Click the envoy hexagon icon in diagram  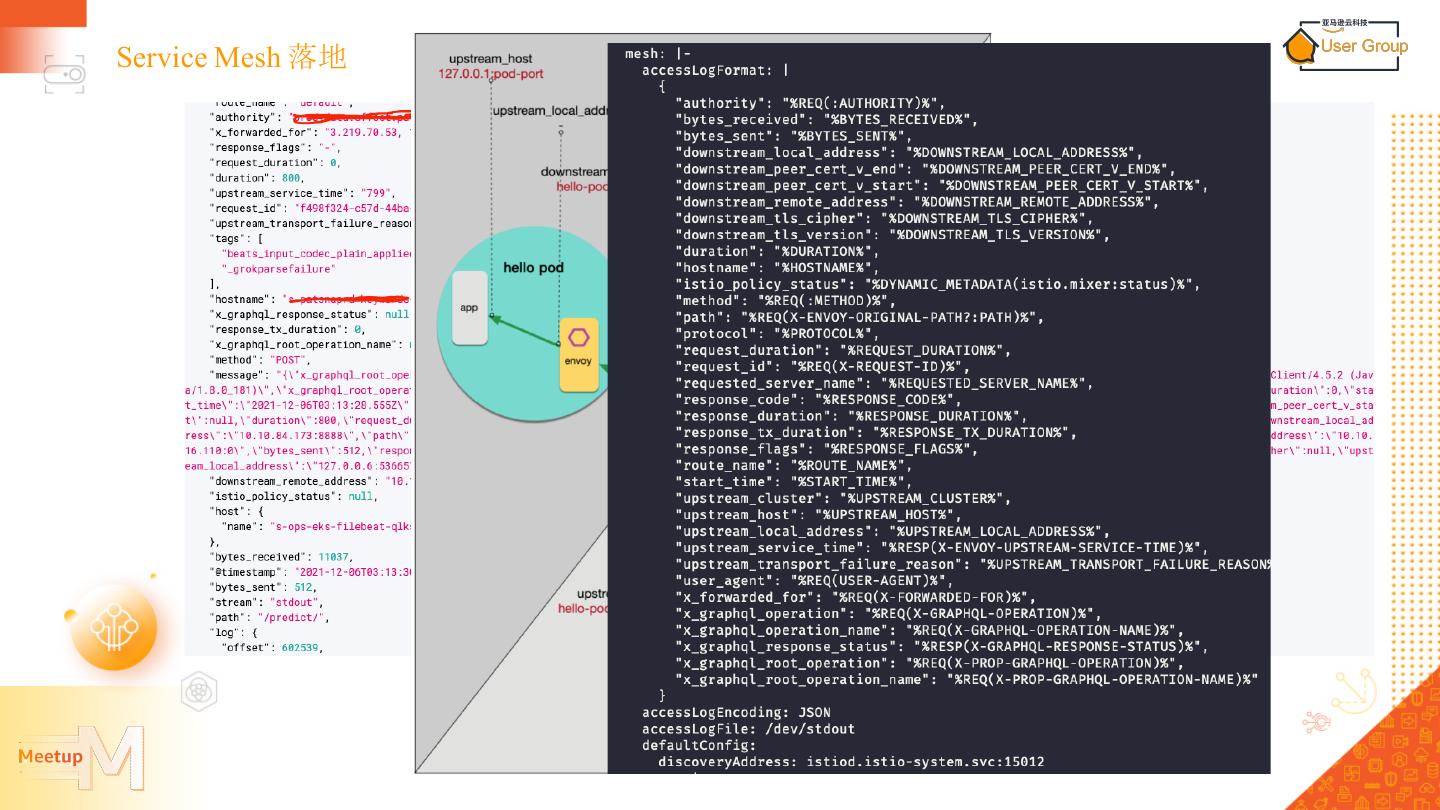[x=578, y=338]
